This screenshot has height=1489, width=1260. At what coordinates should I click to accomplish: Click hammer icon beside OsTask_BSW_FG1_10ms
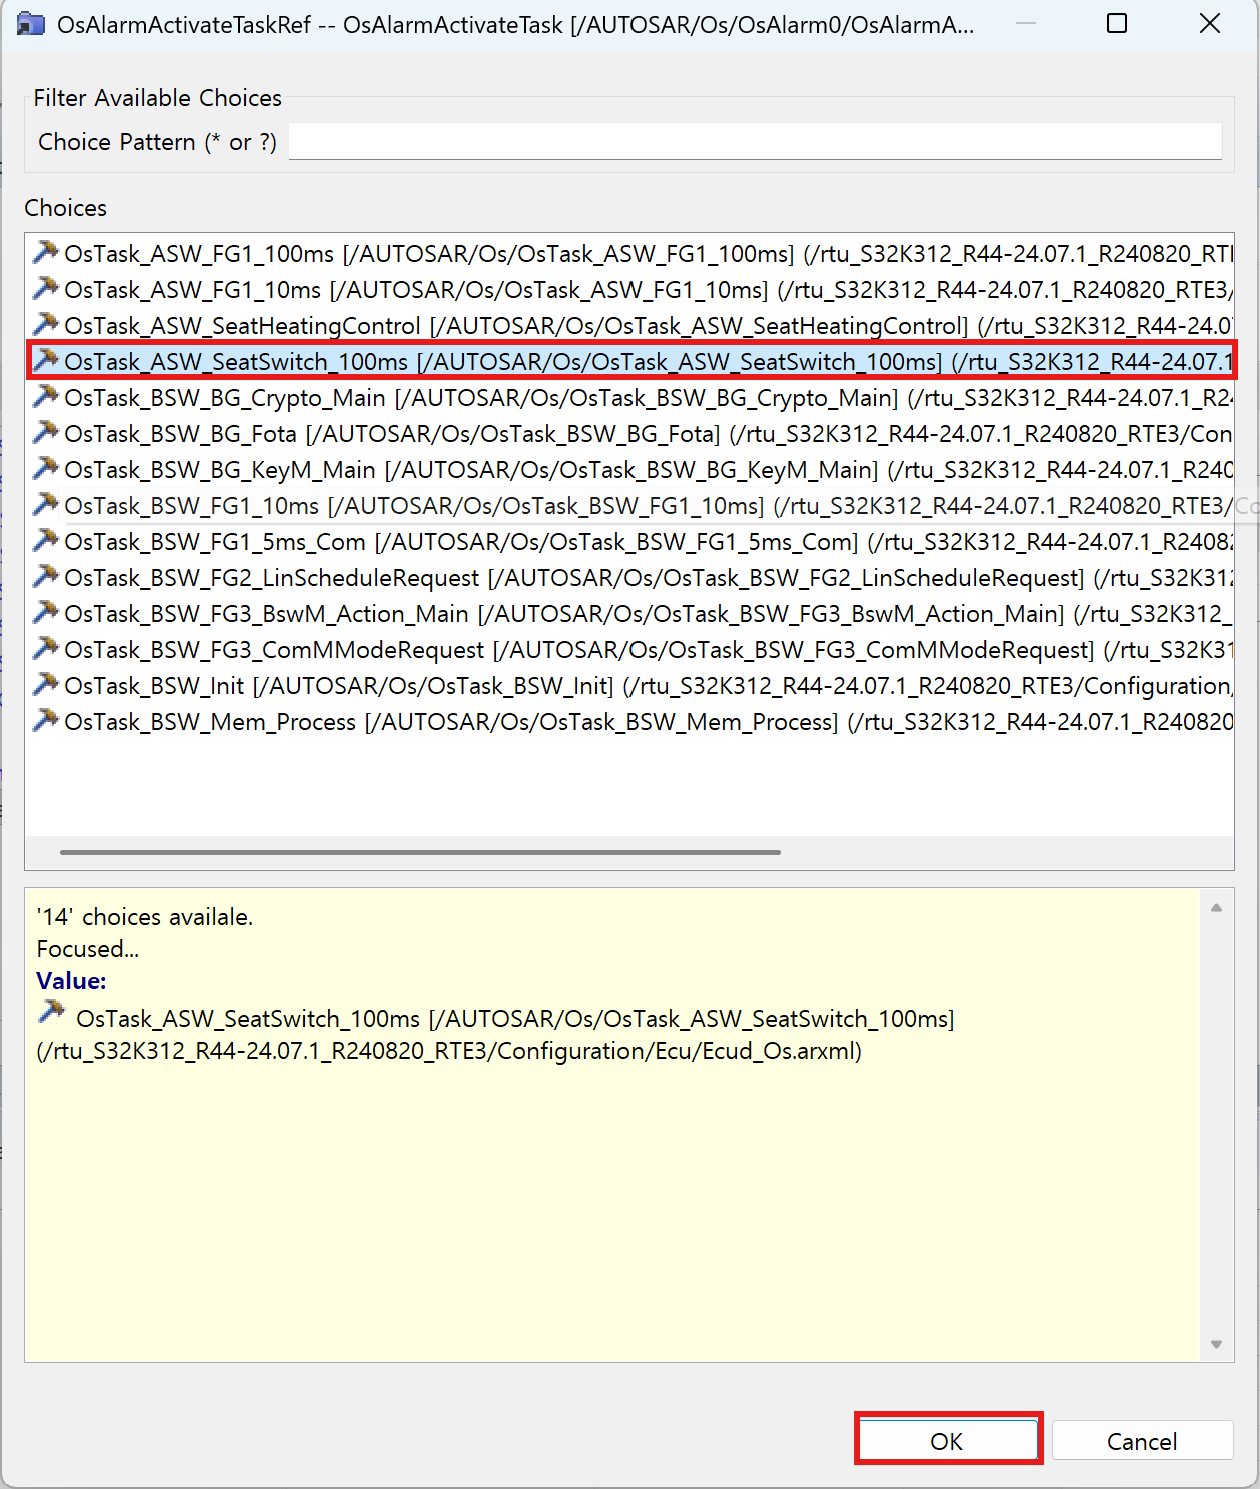click(45, 504)
